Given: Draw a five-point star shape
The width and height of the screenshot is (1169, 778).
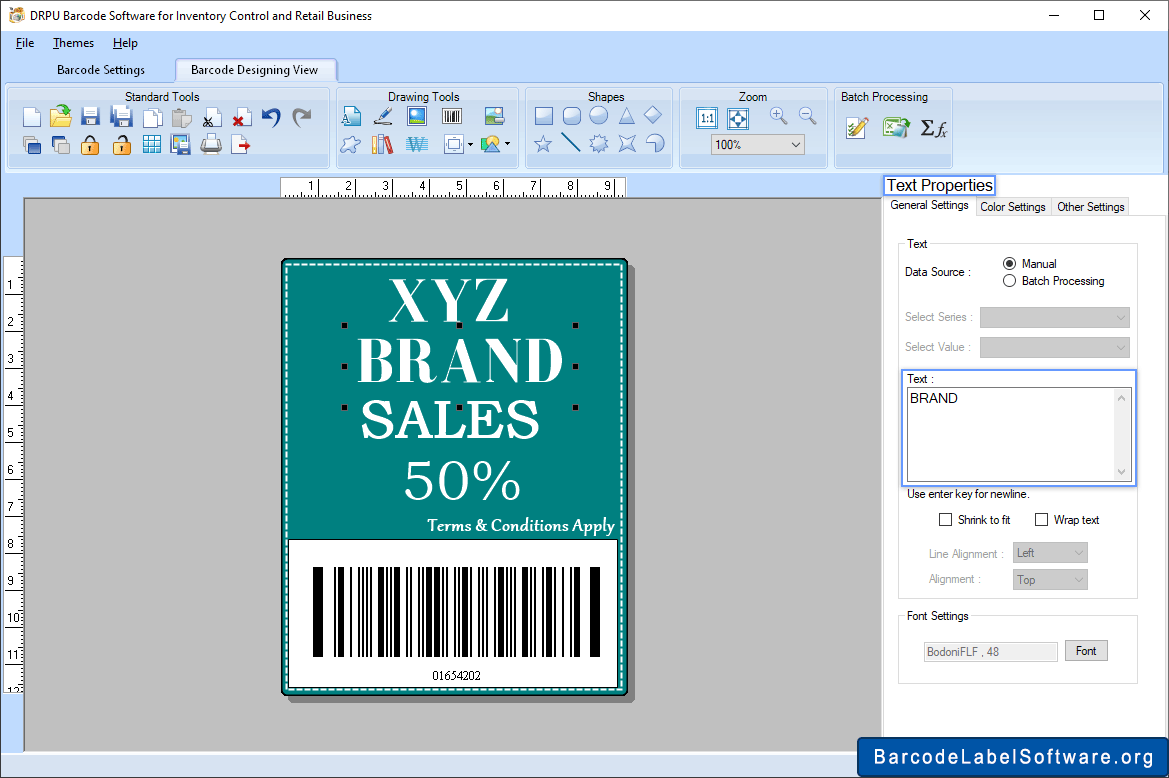Looking at the screenshot, I should pos(543,143).
